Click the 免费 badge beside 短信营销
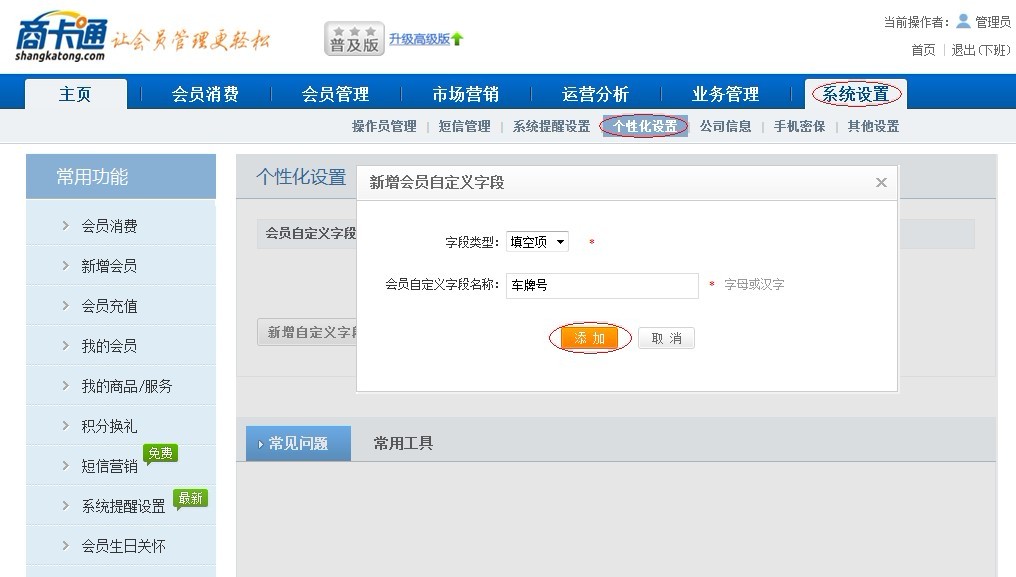The width and height of the screenshot is (1016, 577). (160, 454)
